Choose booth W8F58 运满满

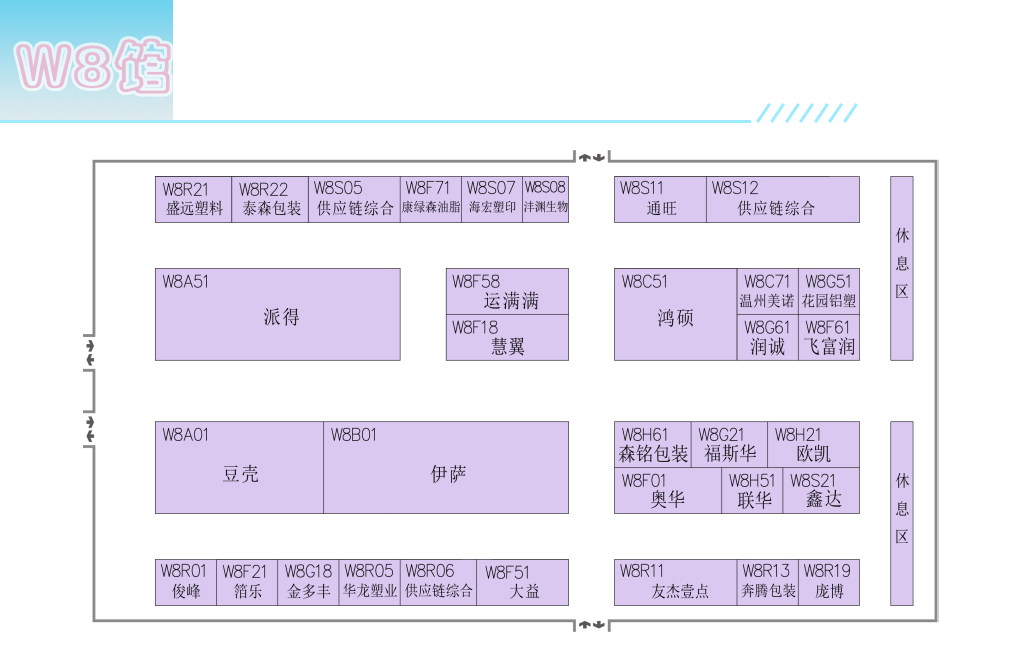507,291
